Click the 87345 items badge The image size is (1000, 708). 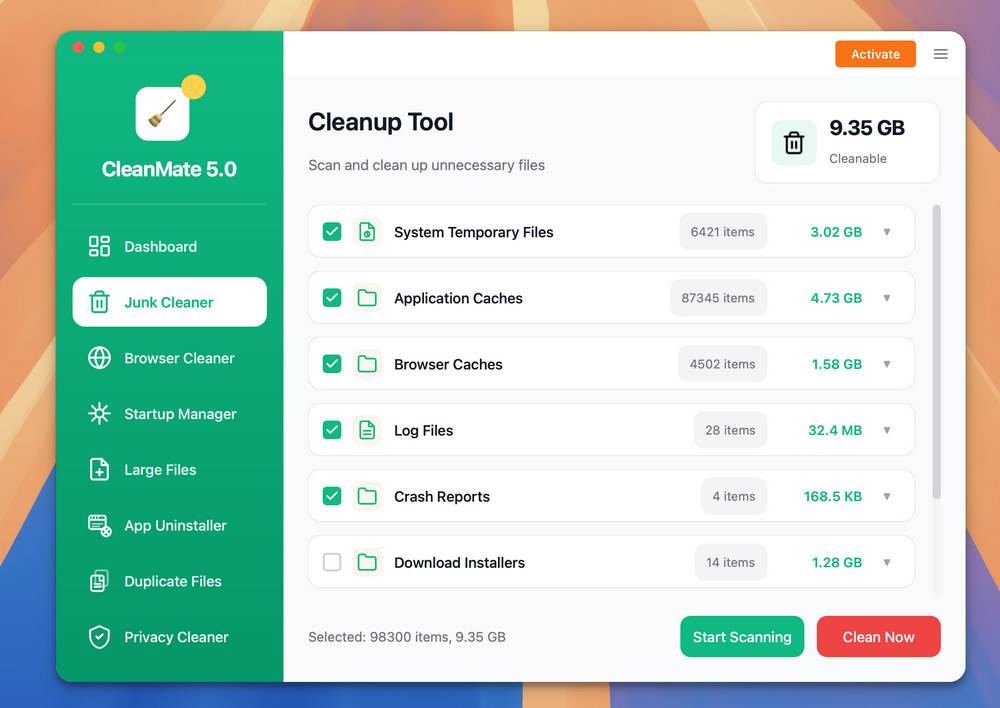718,298
